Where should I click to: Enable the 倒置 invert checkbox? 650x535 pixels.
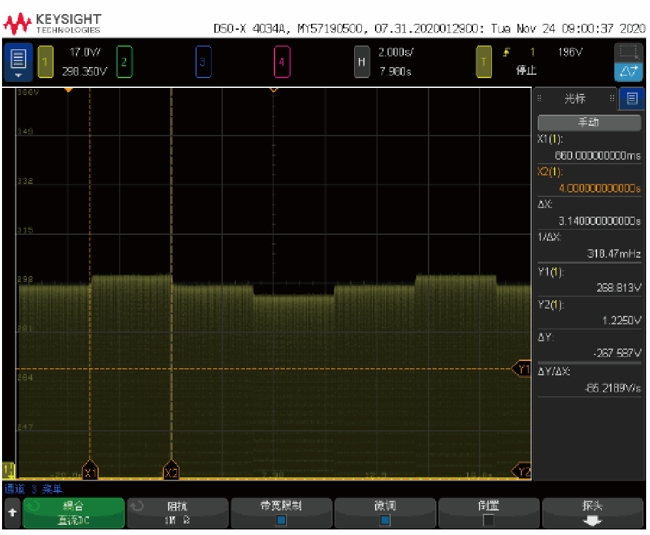[x=488, y=519]
